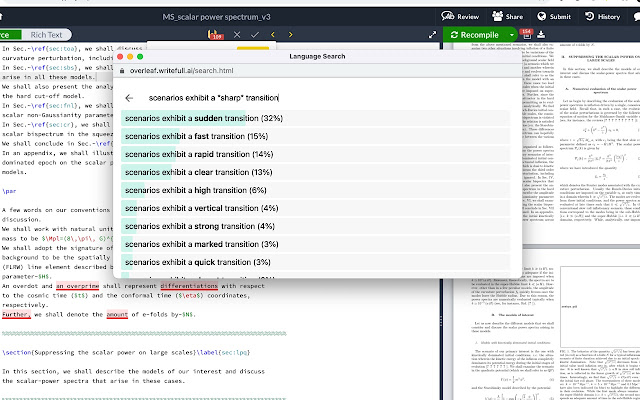The width and height of the screenshot is (640, 400).
Task: Click the editor/PDF divider drag handle
Action: coord(441,322)
